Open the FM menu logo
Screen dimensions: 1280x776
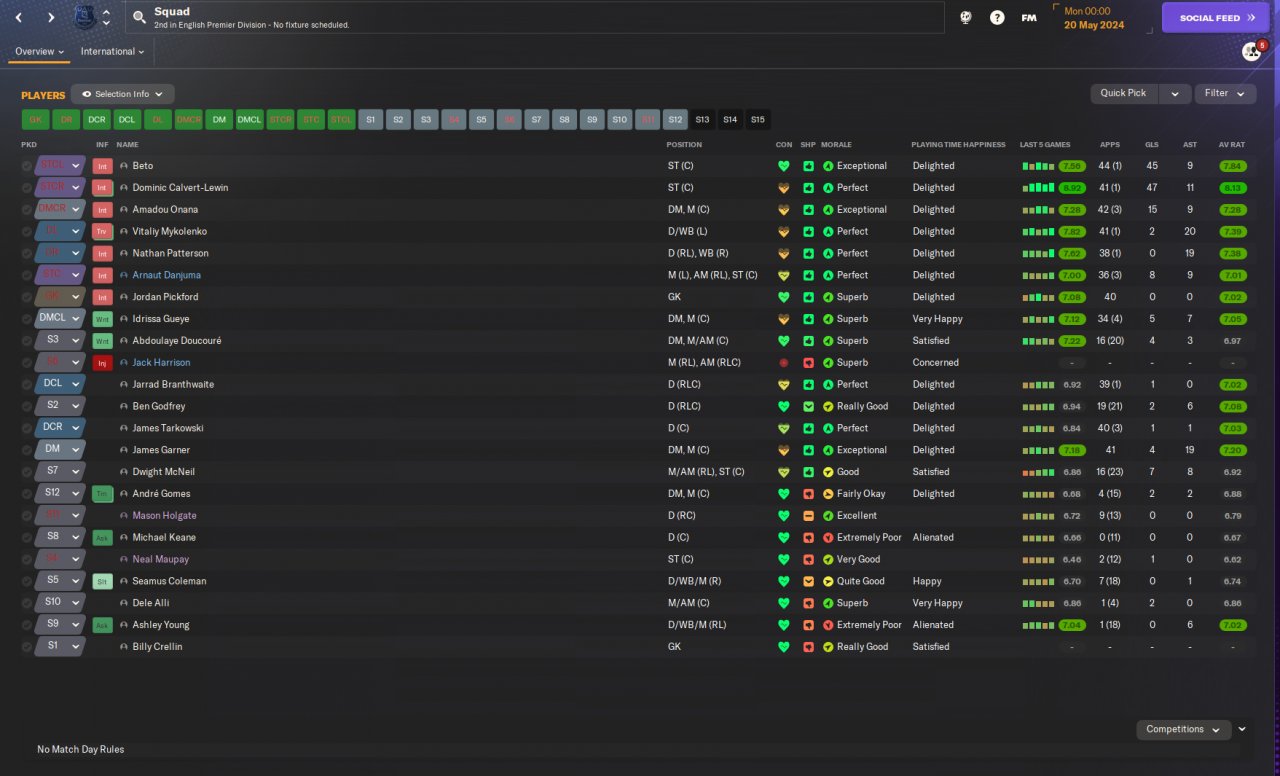point(1029,17)
